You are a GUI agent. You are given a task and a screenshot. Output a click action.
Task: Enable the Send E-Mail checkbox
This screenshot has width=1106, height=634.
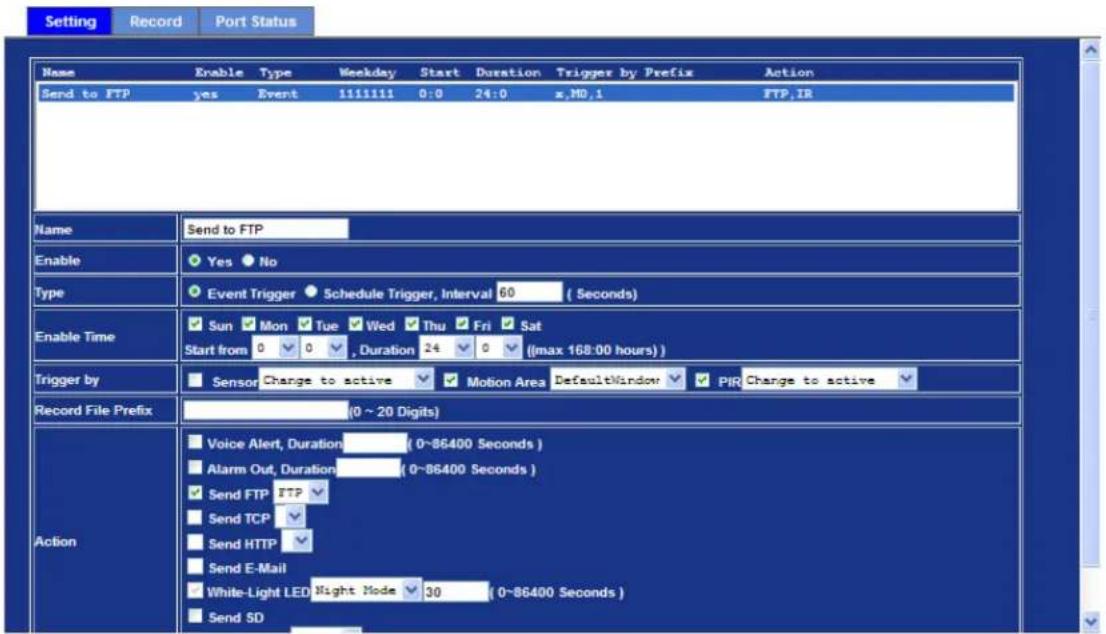click(x=195, y=566)
